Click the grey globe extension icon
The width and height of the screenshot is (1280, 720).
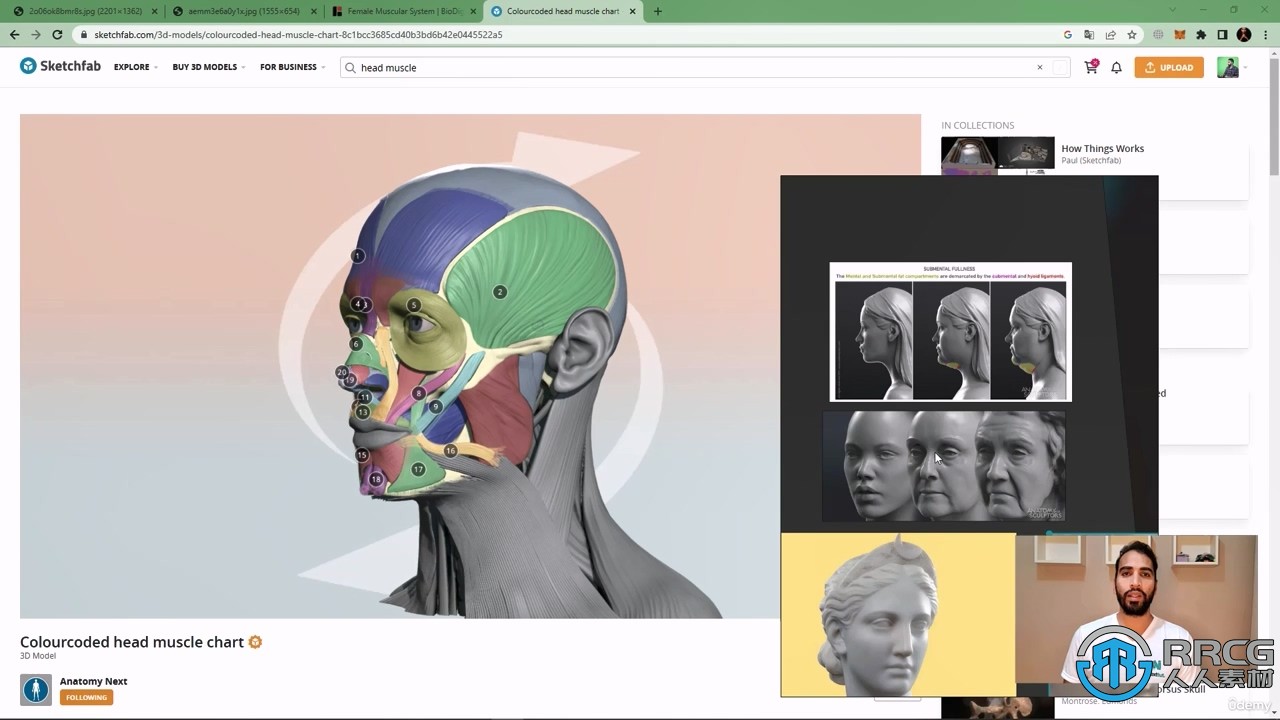(x=1158, y=34)
